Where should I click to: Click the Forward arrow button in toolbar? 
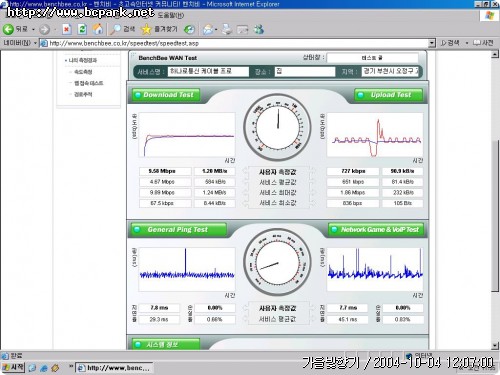coord(44,30)
